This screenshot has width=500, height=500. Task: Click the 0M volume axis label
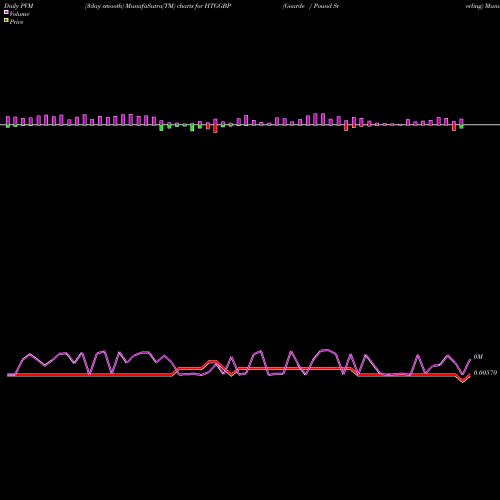[478, 357]
